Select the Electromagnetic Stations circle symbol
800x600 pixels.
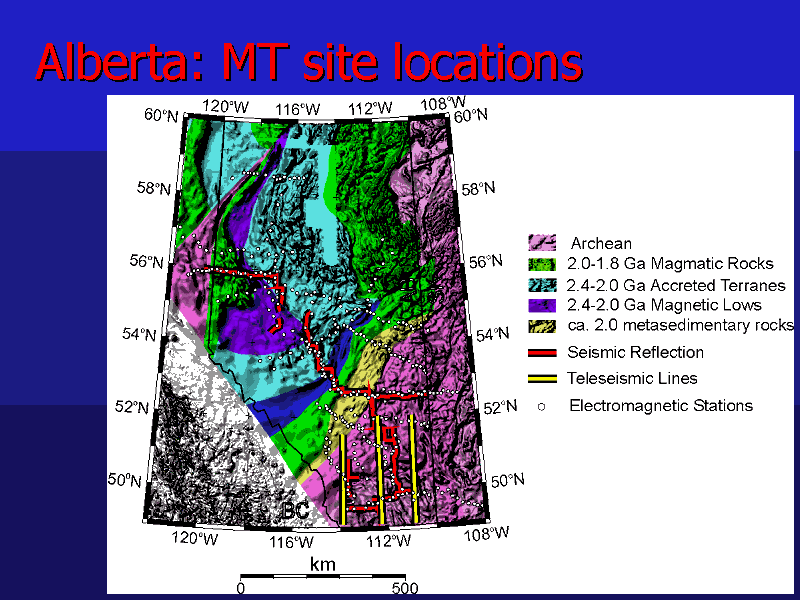[x=540, y=406]
